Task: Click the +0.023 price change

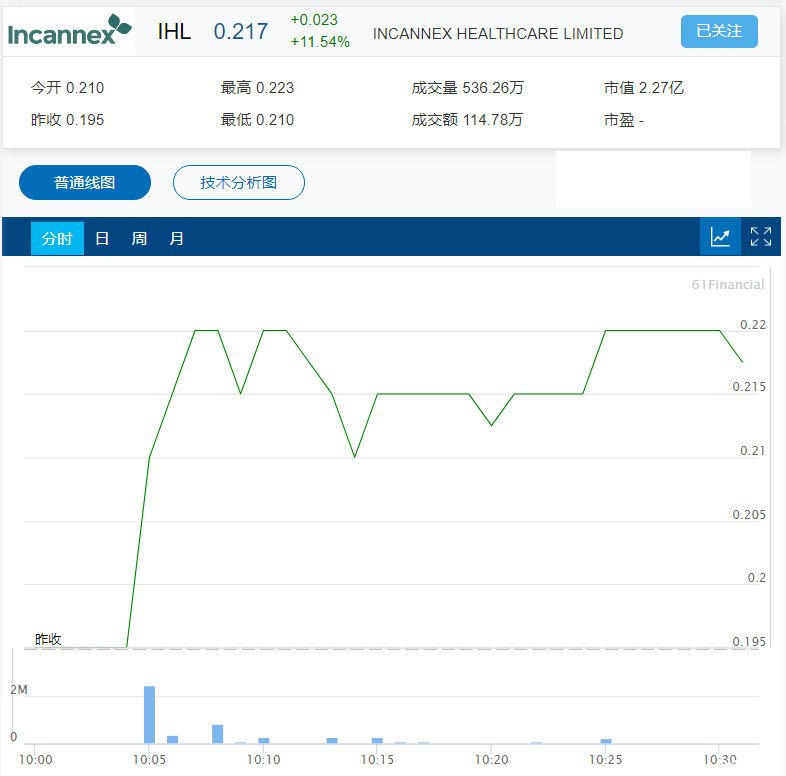Action: click(314, 20)
